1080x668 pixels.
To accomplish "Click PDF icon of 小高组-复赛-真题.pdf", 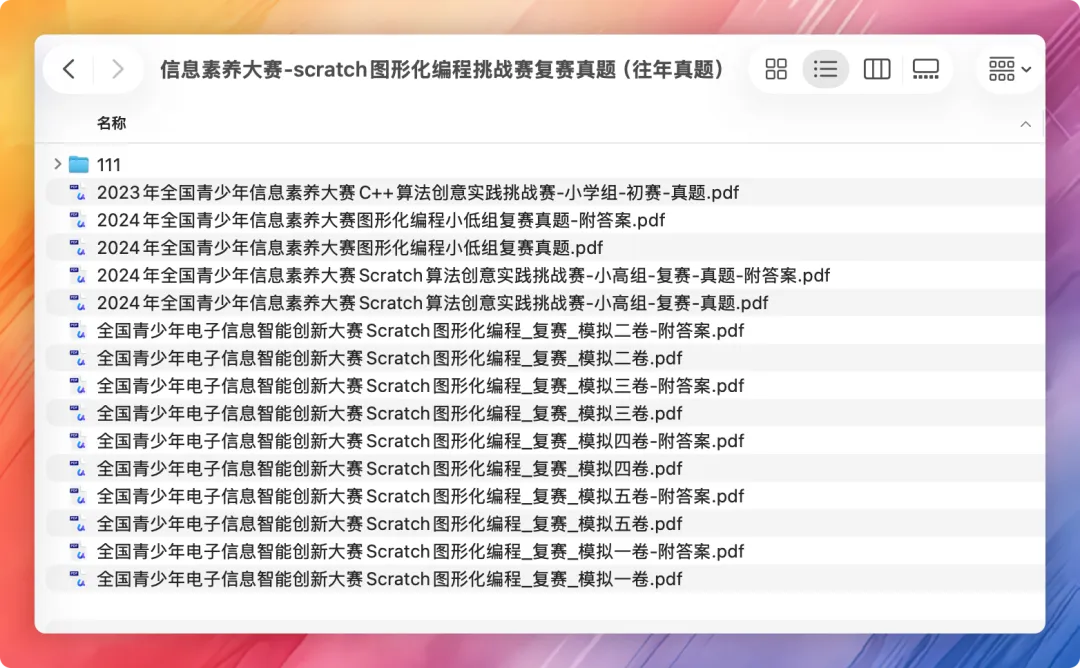I will click(x=78, y=302).
